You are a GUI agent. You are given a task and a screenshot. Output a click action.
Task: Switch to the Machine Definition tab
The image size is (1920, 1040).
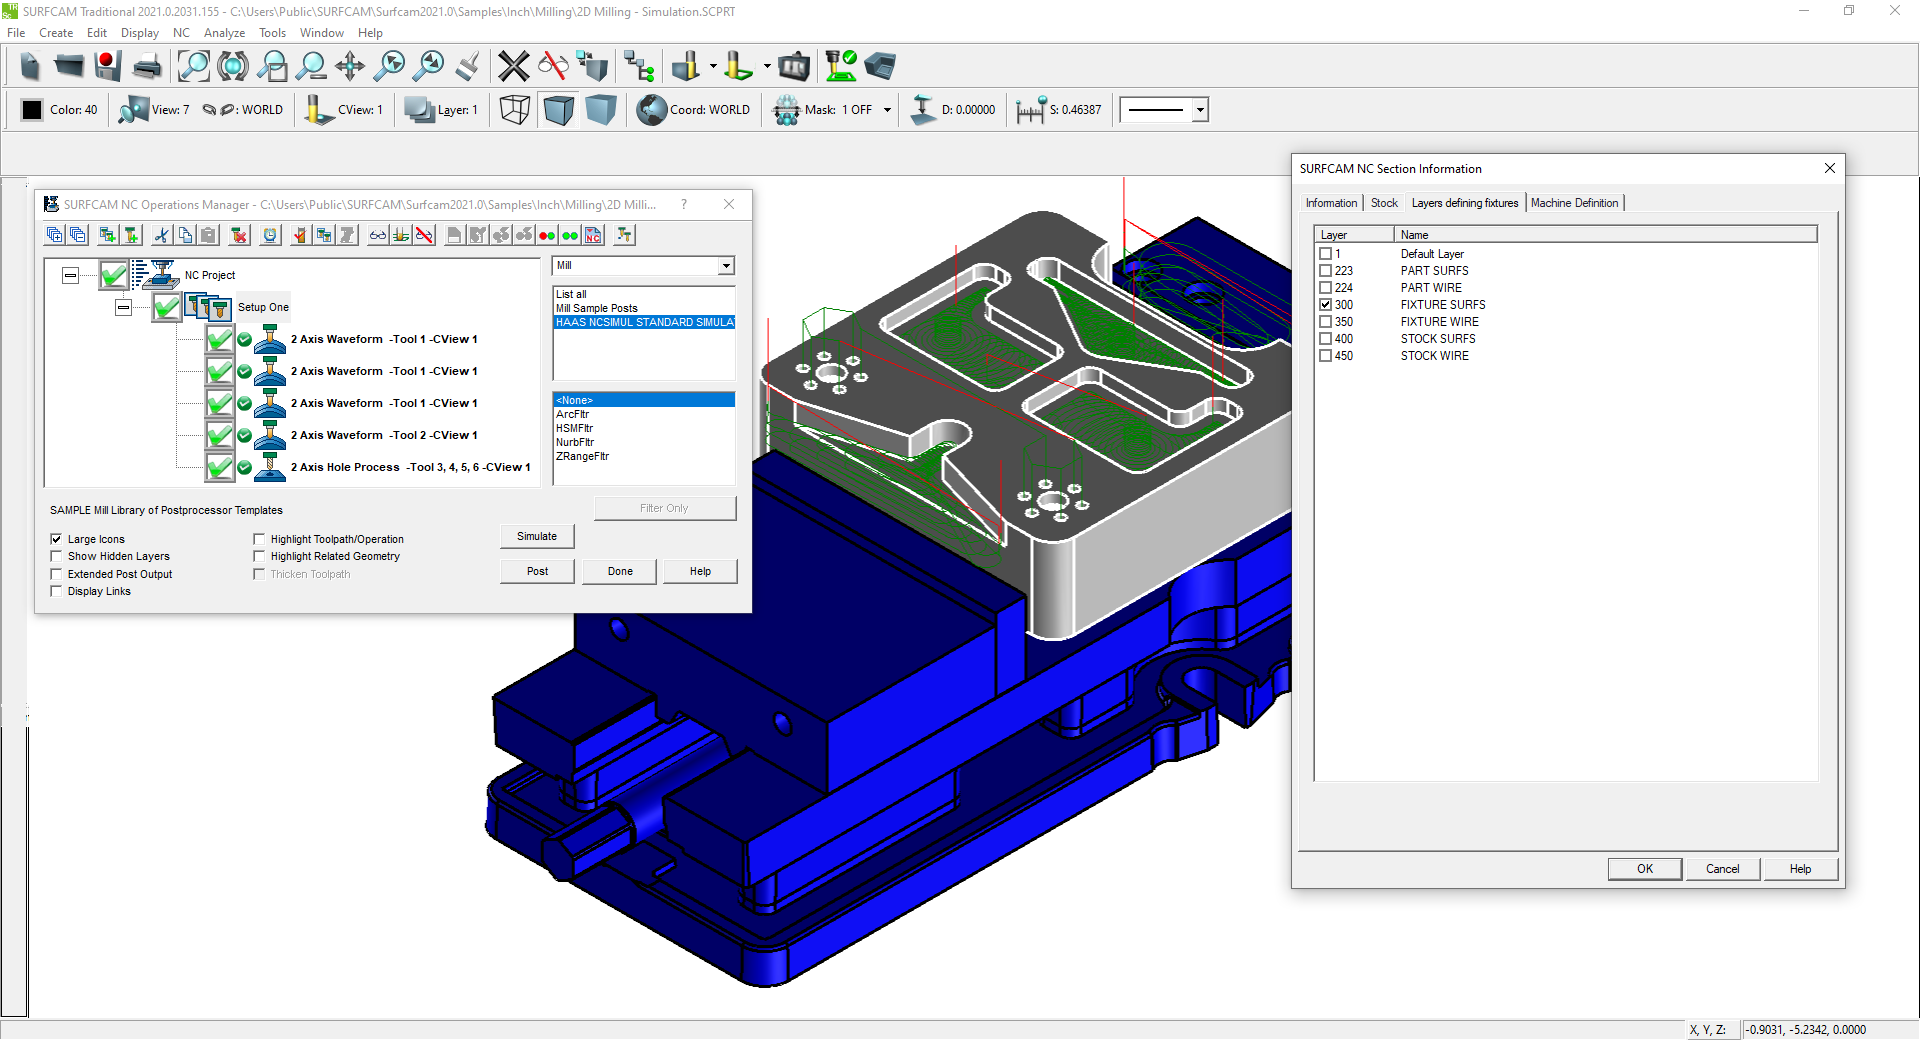click(1573, 203)
